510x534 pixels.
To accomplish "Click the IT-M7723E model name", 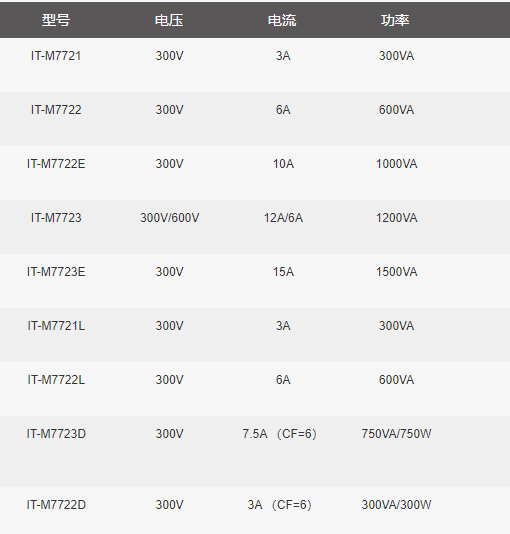I will 56,272.
